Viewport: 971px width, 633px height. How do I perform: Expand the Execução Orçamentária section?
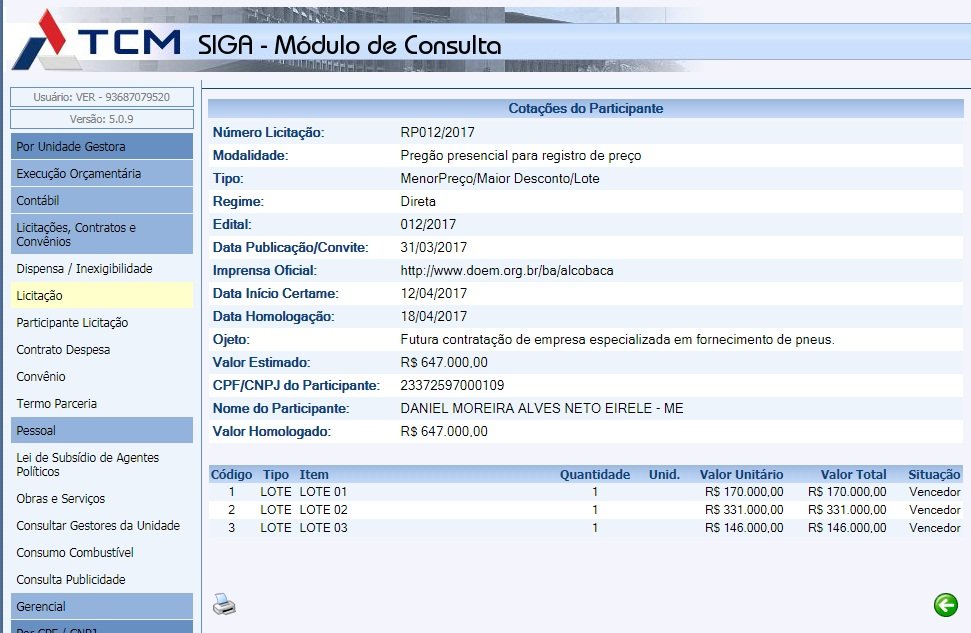click(101, 174)
